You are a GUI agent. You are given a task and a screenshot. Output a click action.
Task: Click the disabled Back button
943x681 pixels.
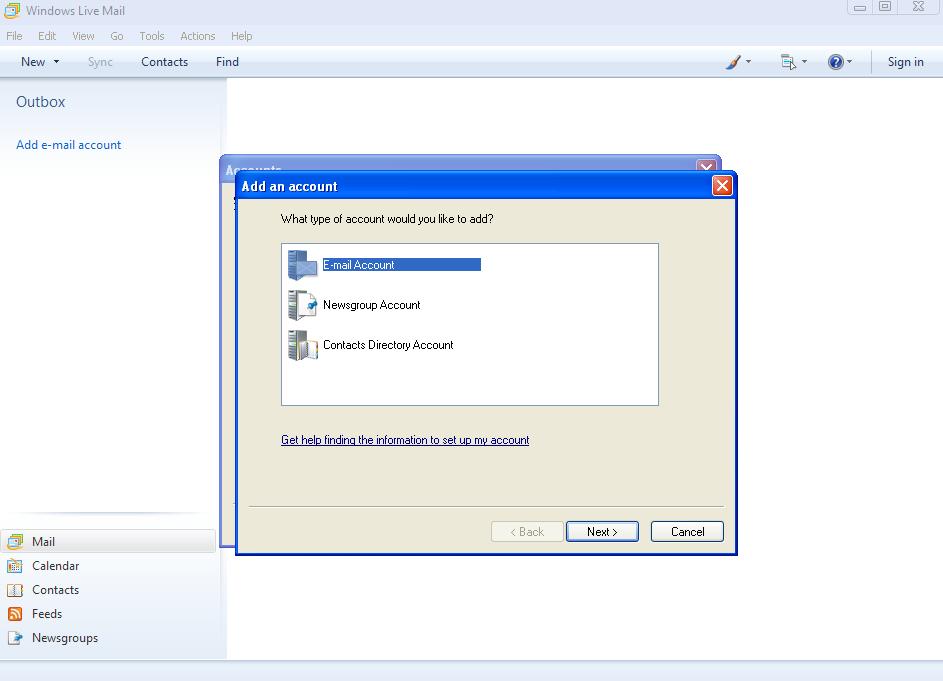(x=527, y=532)
